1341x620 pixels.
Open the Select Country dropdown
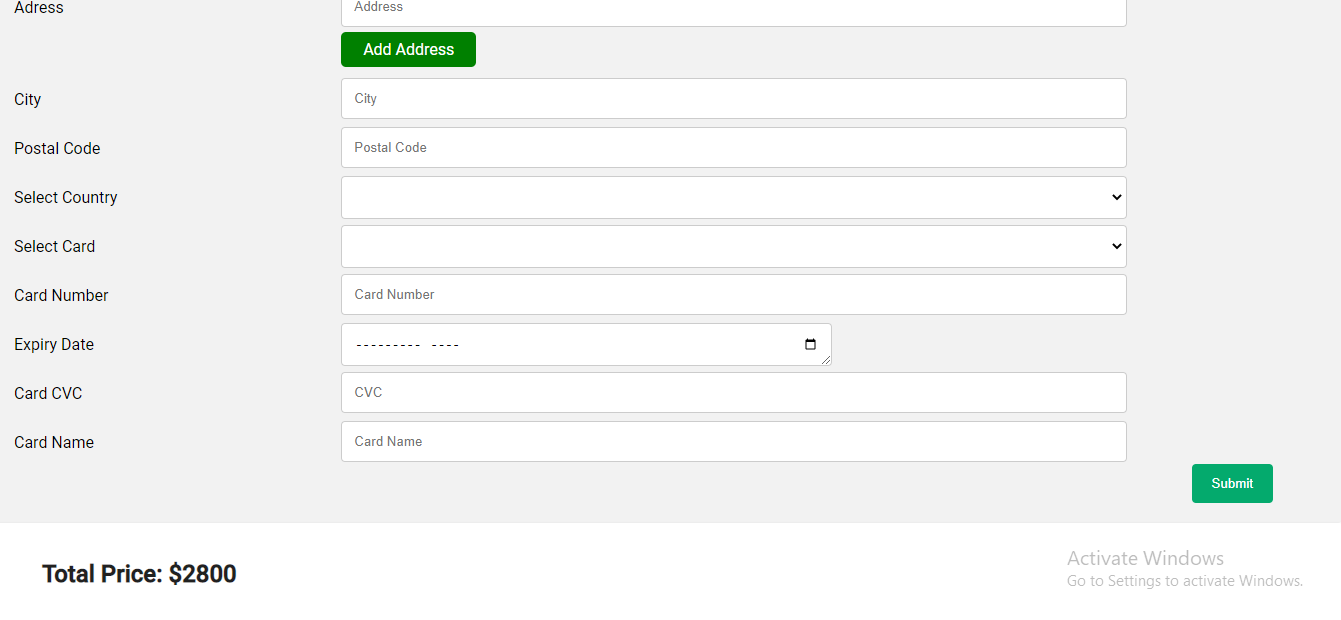(734, 197)
